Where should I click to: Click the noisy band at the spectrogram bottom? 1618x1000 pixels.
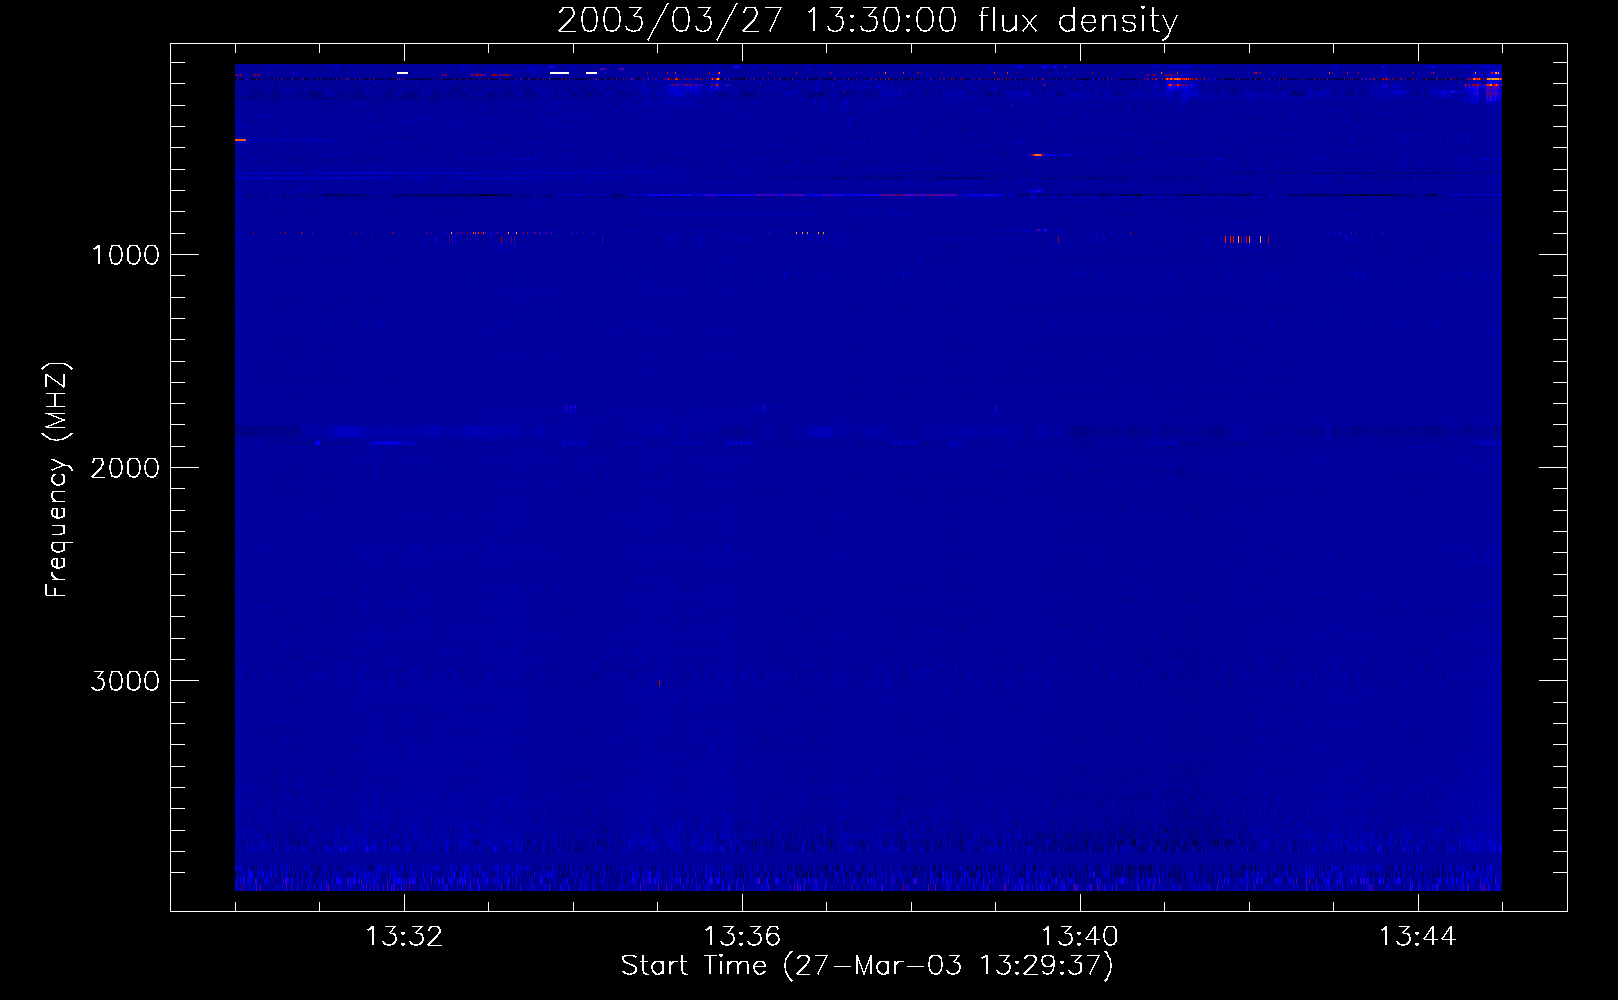(x=868, y=878)
